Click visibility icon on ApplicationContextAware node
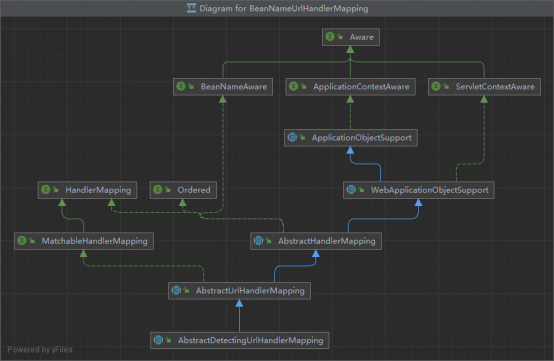This screenshot has width=554, height=361. pos(303,86)
